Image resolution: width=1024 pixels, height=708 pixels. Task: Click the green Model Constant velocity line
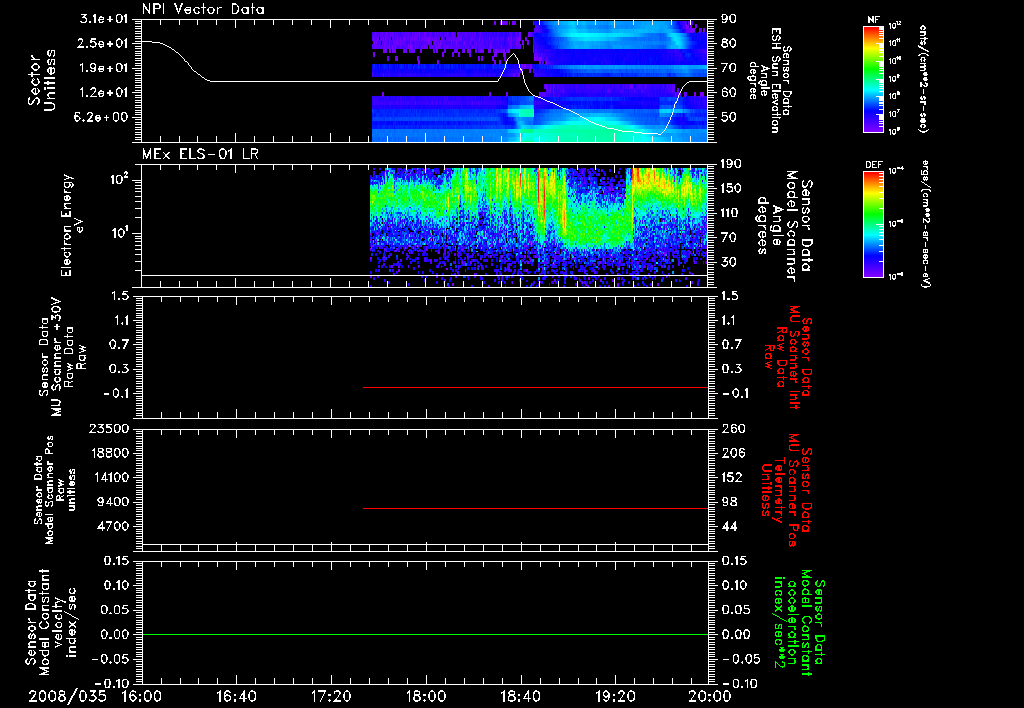[425, 634]
